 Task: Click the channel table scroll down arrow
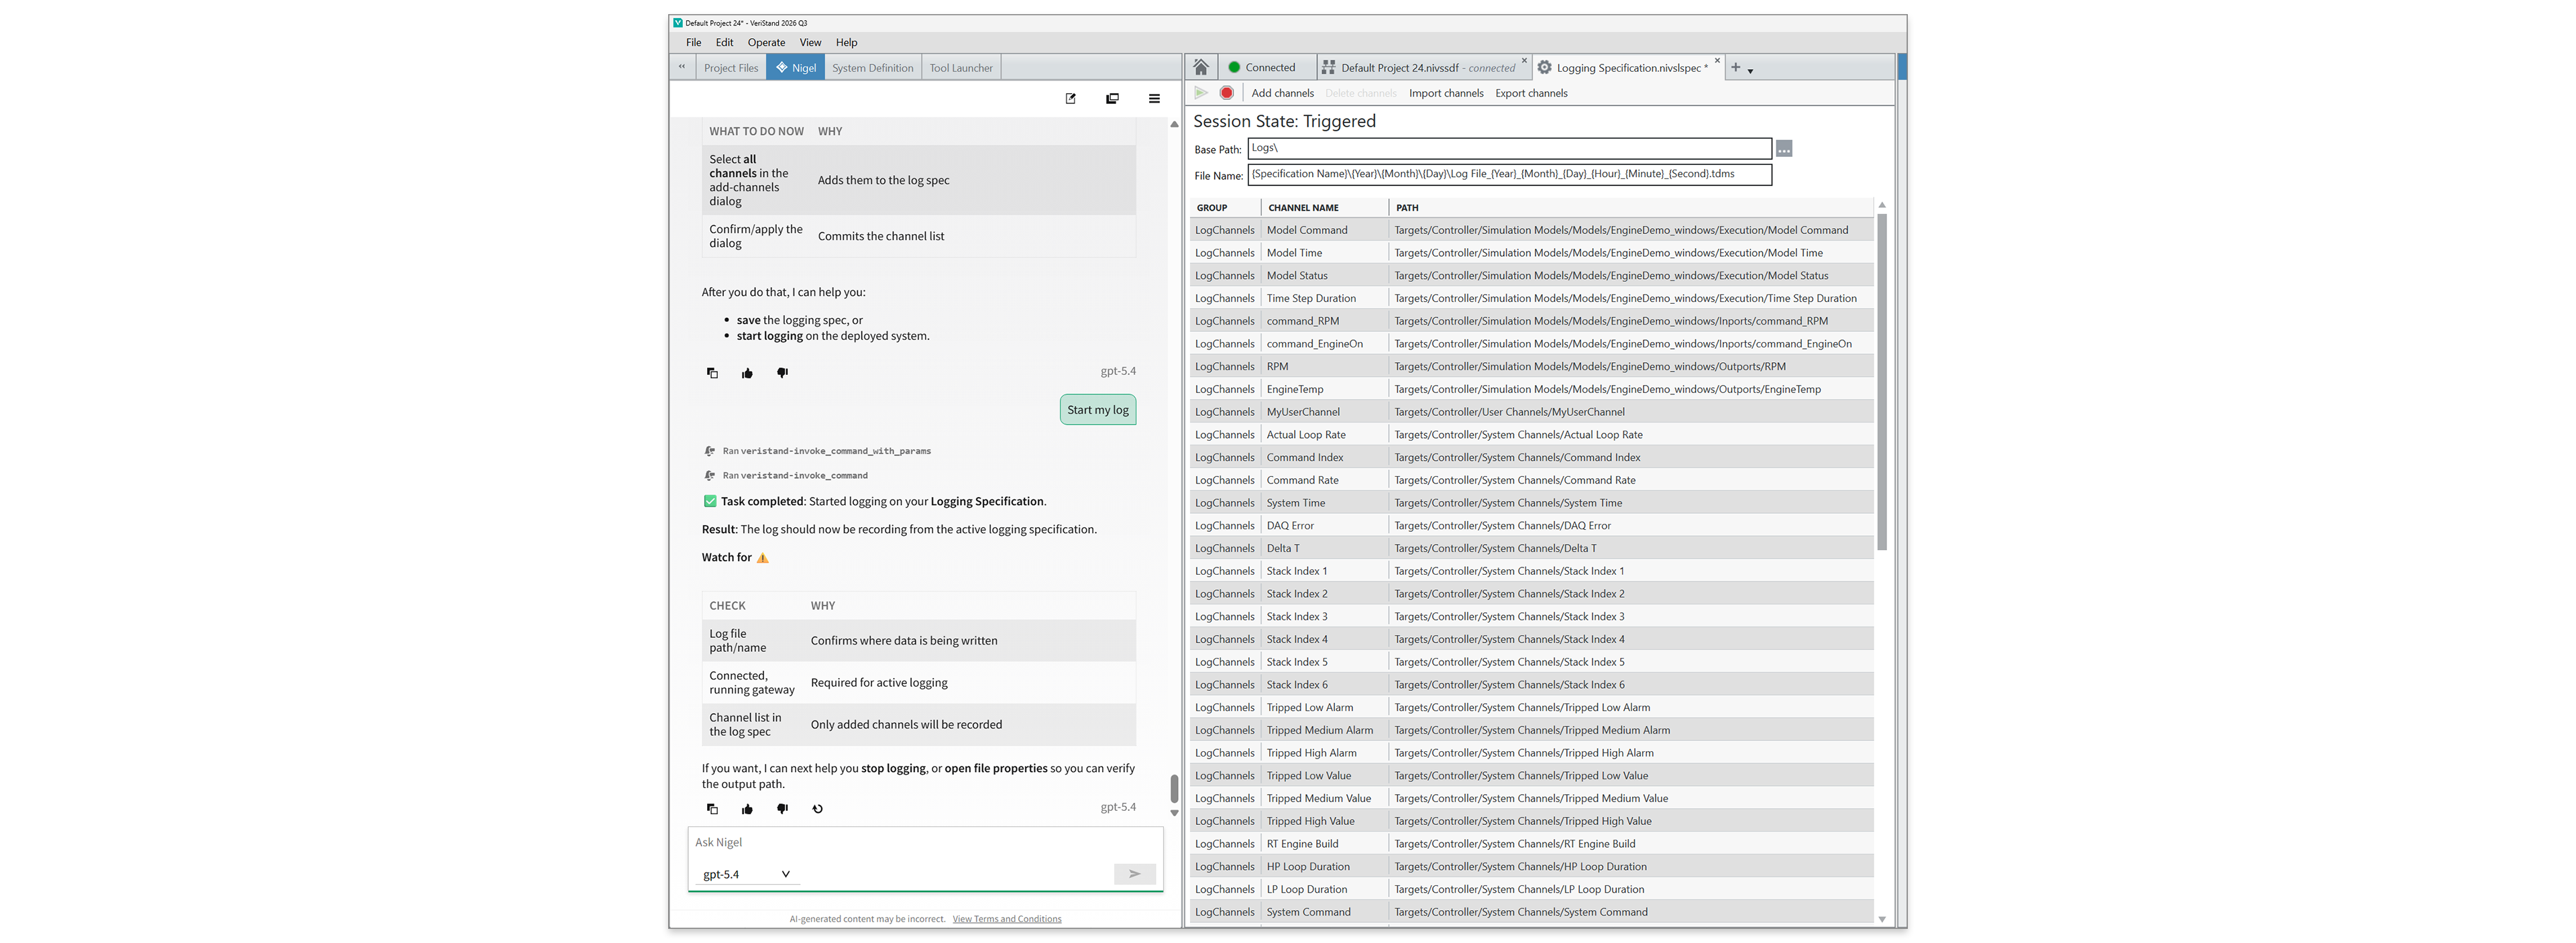pos(1882,919)
